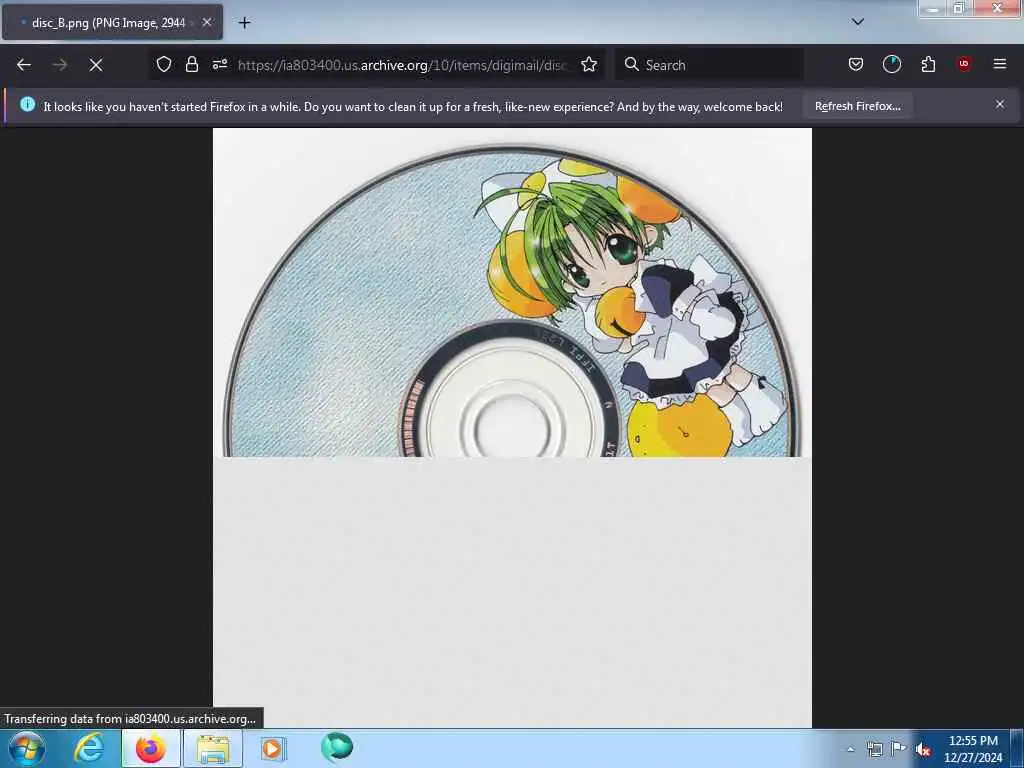Launch Internet Explorer from the taskbar
The height and width of the screenshot is (768, 1024).
(x=88, y=748)
